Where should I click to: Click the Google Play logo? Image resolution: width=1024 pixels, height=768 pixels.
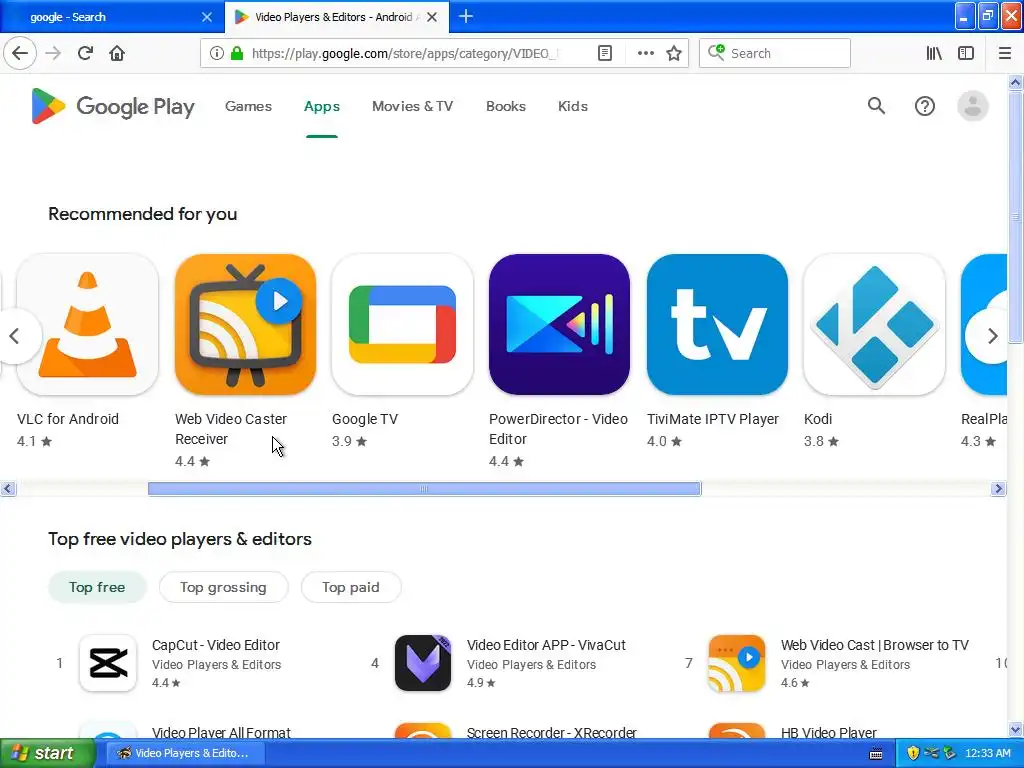pos(113,106)
